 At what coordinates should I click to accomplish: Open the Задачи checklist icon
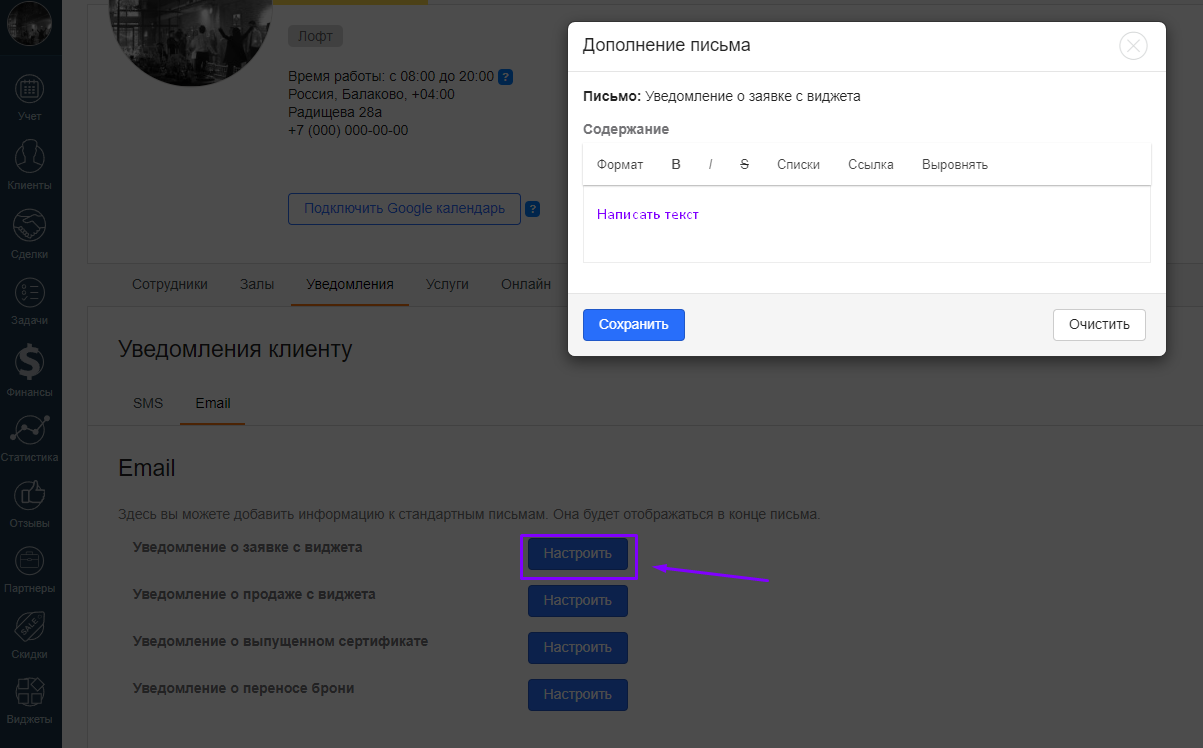30,292
